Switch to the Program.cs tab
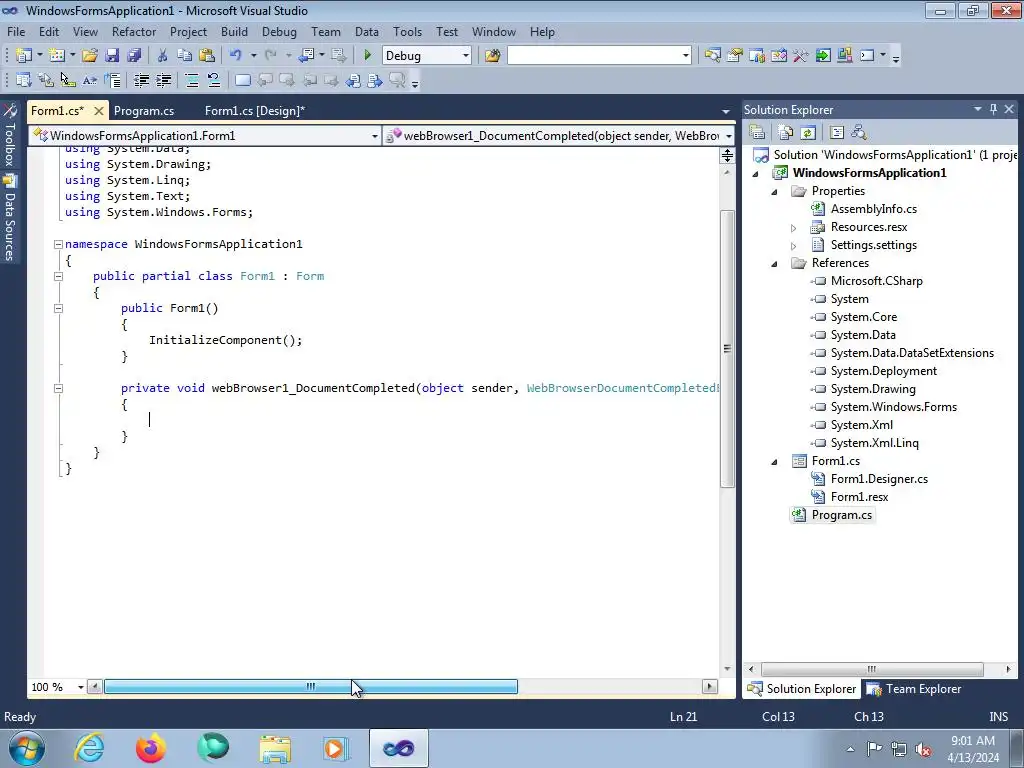The height and width of the screenshot is (768, 1024). pyautogui.click(x=144, y=110)
